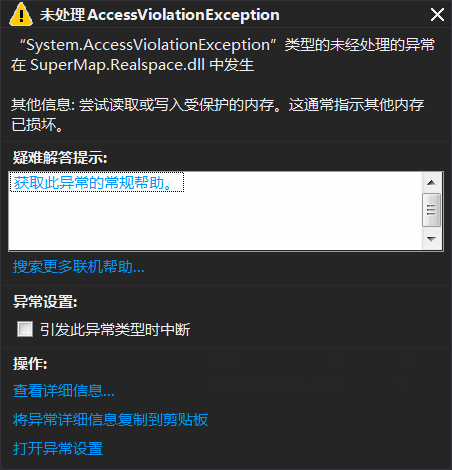
Task: Click the scrollbar thumb in the tips list
Action: 432,210
